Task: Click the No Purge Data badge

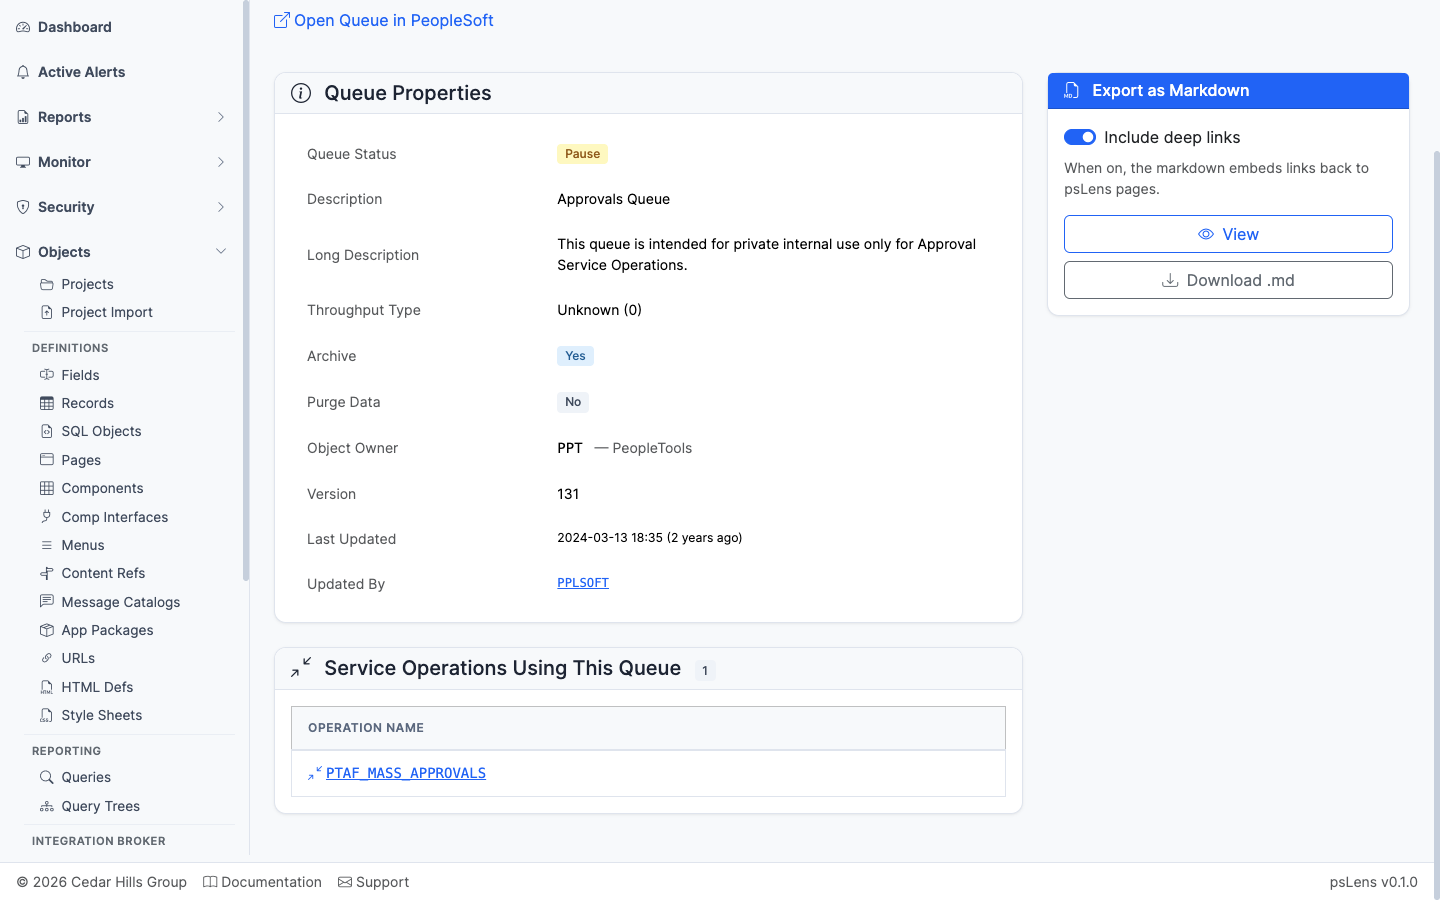Action: click(573, 402)
